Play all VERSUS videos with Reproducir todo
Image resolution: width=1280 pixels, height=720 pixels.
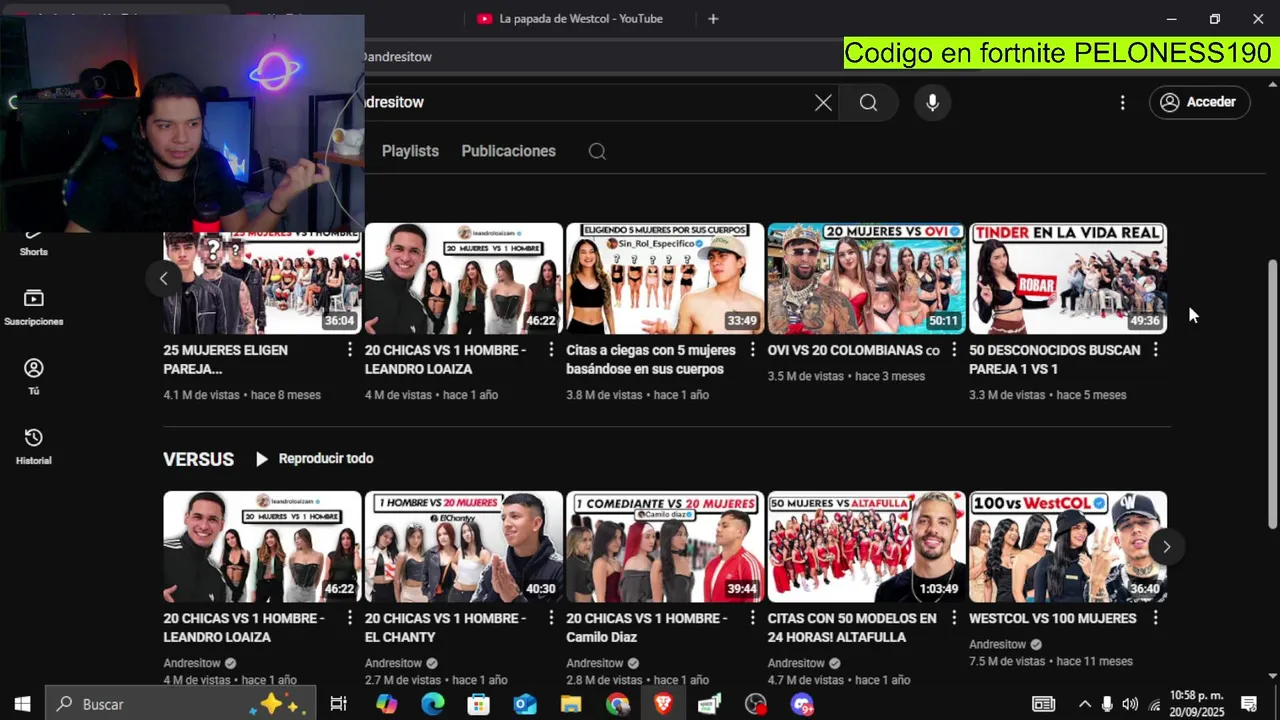point(314,459)
